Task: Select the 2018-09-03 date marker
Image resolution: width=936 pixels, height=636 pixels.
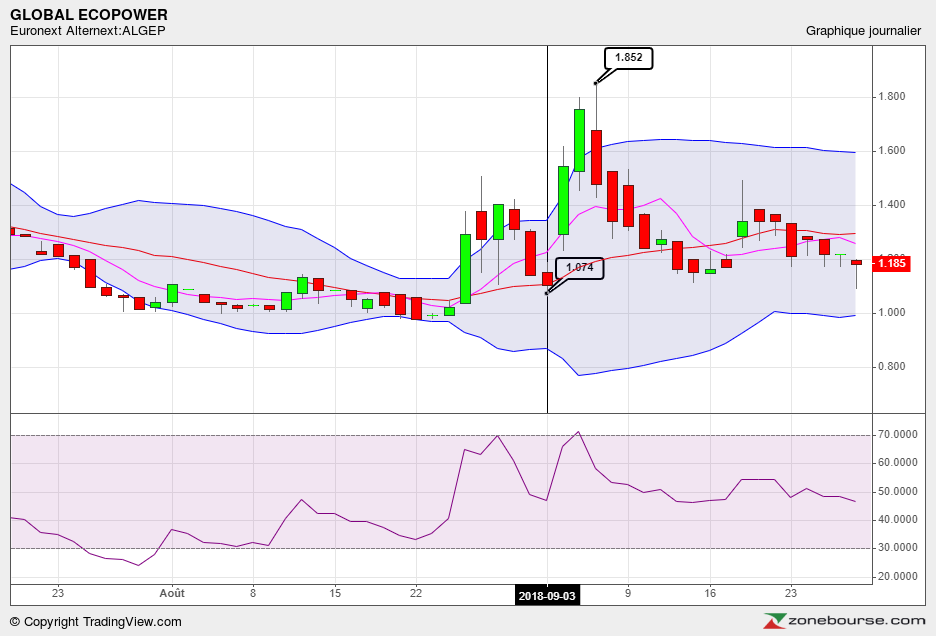Action: tap(547, 596)
